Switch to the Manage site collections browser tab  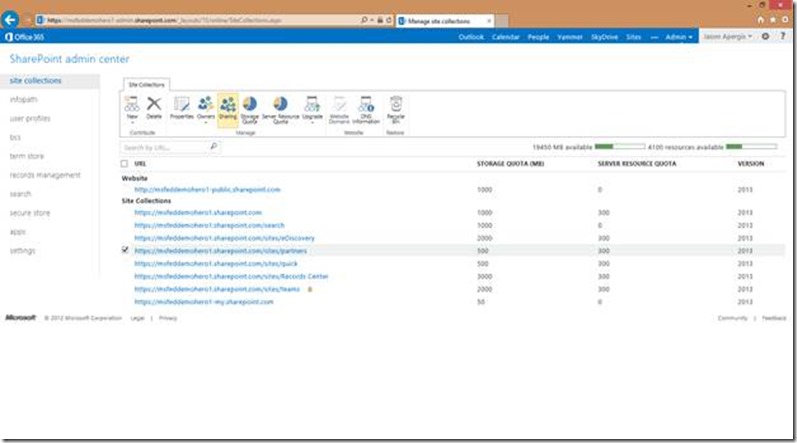pos(445,21)
